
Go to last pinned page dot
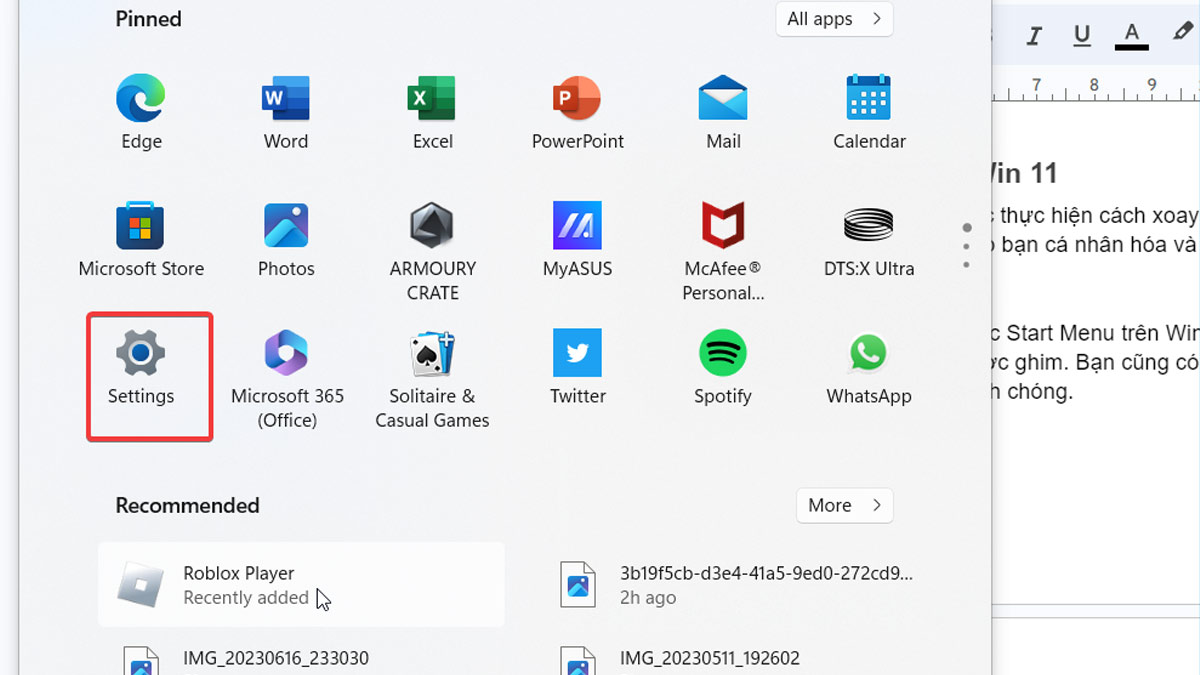[966, 265]
